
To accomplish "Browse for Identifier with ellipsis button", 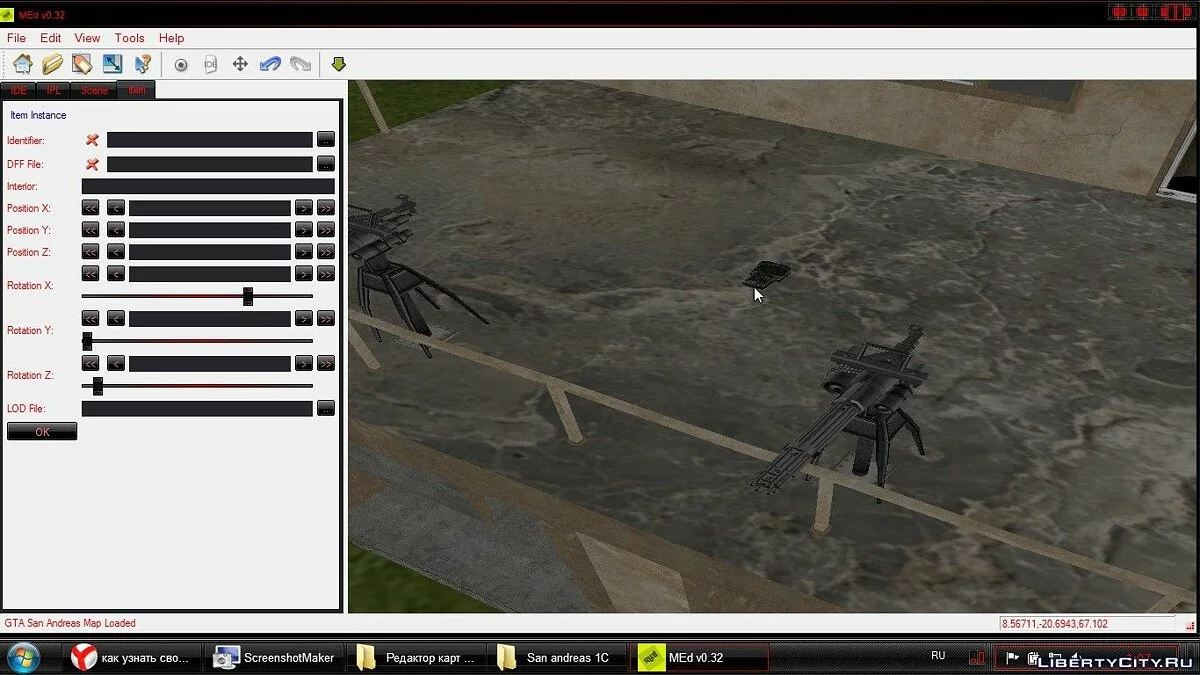I will 326,140.
